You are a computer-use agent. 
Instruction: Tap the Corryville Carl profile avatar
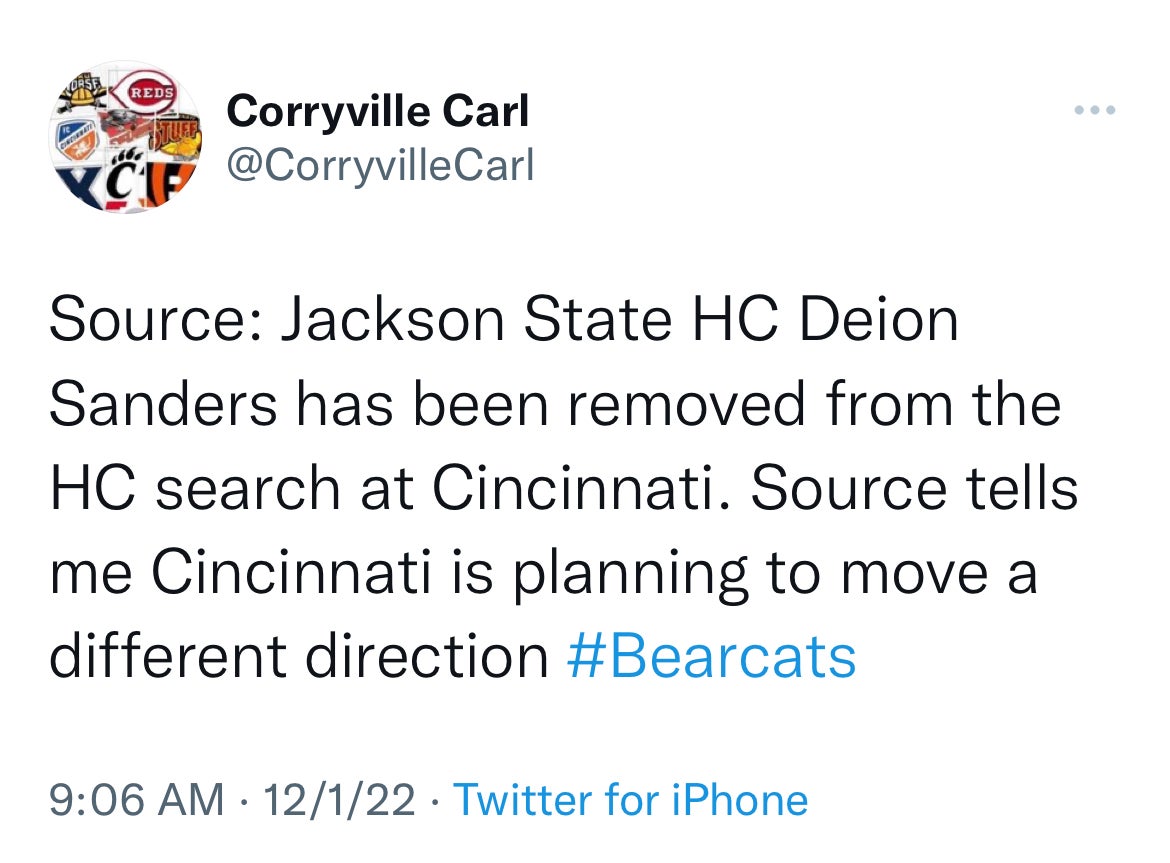pyautogui.click(x=129, y=136)
